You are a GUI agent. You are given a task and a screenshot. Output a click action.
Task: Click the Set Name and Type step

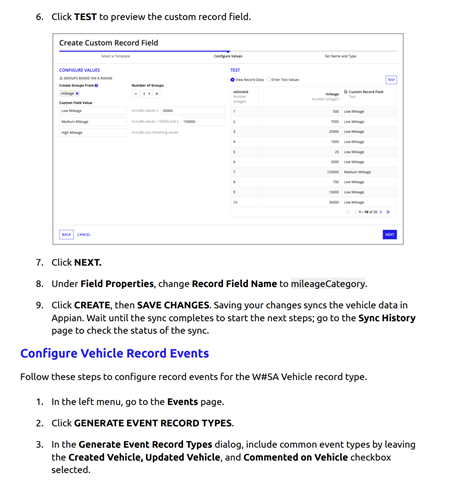340,56
